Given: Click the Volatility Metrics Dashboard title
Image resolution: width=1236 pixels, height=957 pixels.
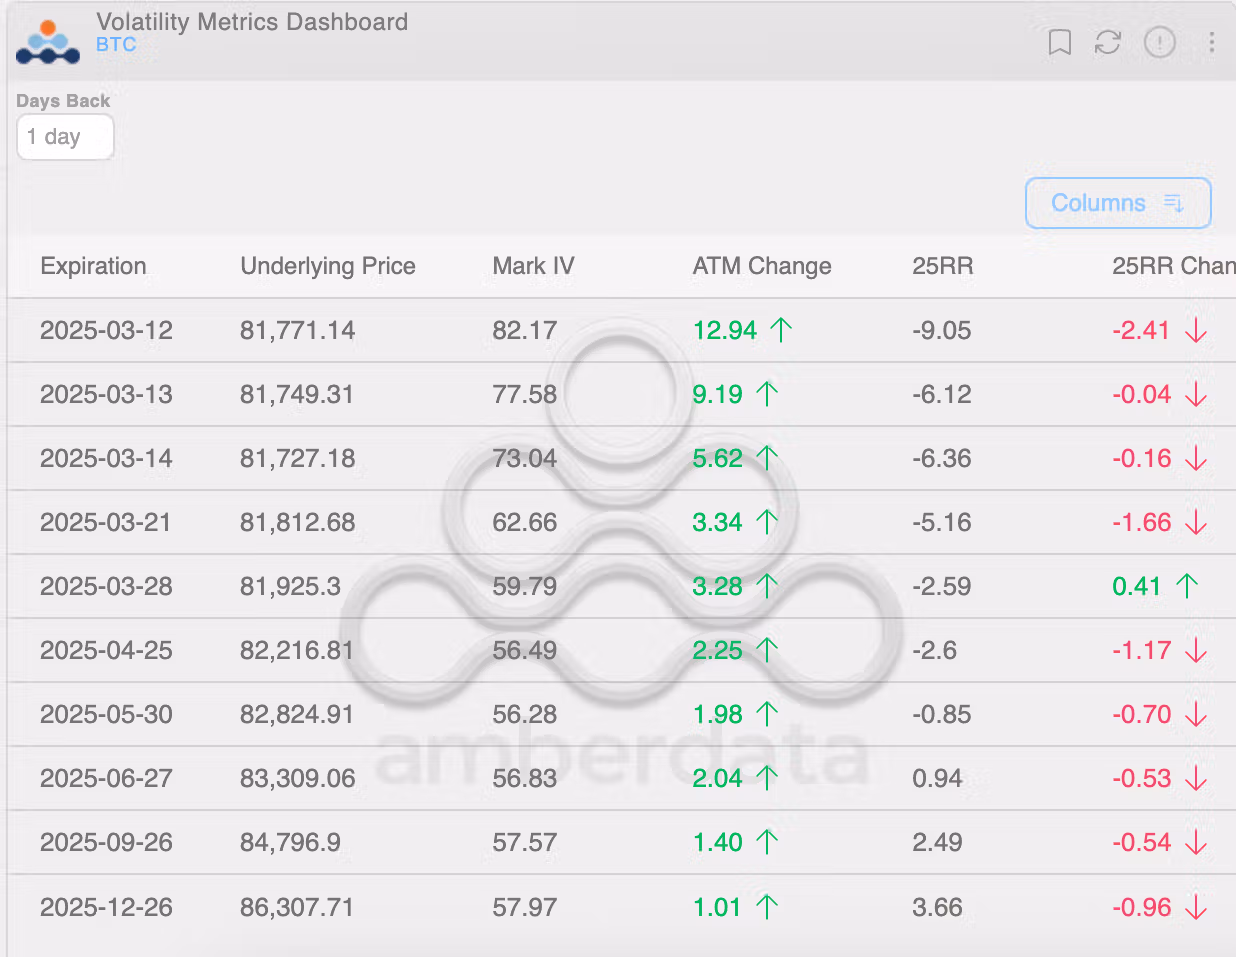Looking at the screenshot, I should coord(252,22).
